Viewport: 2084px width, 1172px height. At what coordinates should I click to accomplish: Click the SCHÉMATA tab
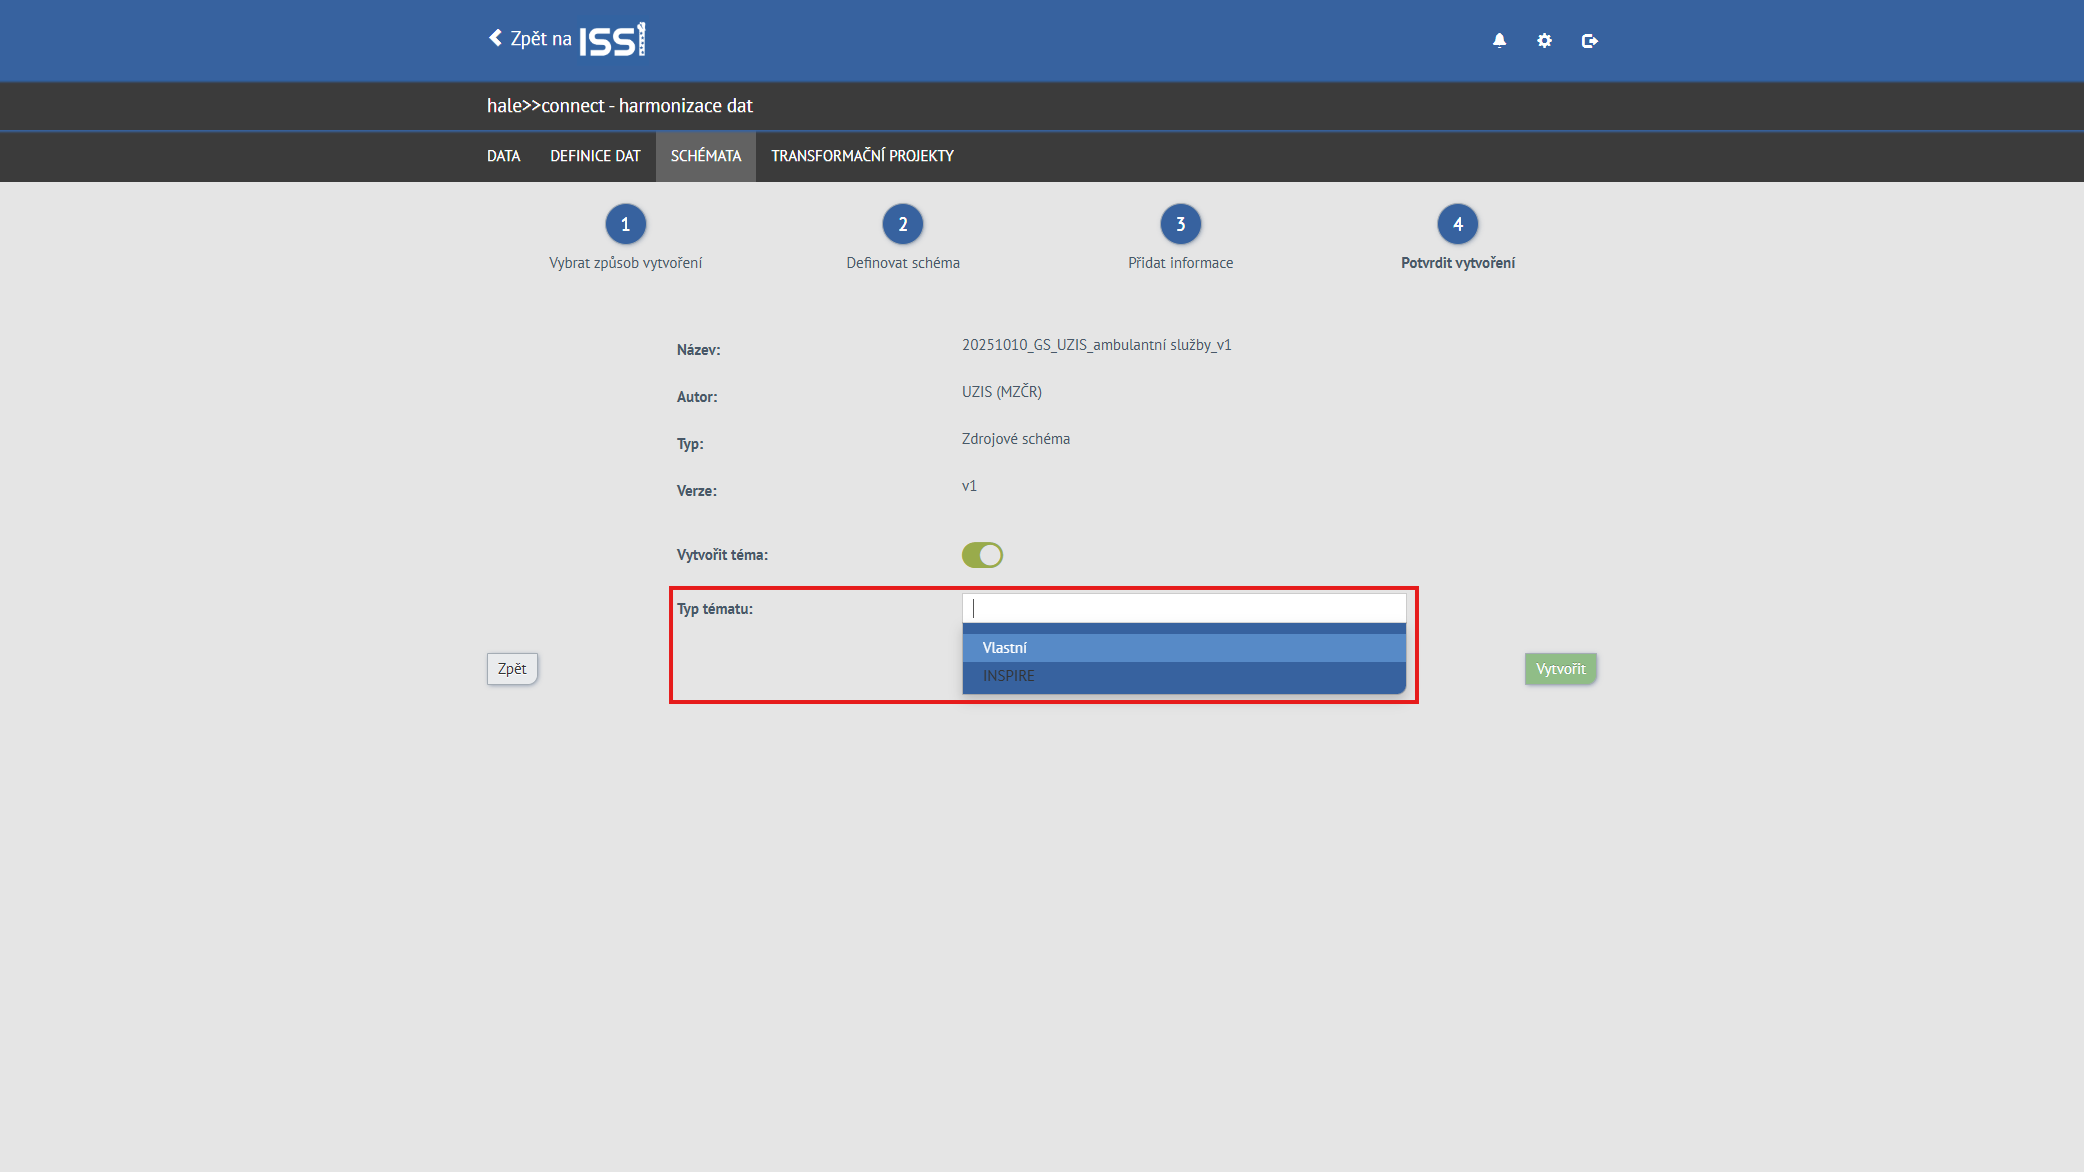pyautogui.click(x=705, y=156)
